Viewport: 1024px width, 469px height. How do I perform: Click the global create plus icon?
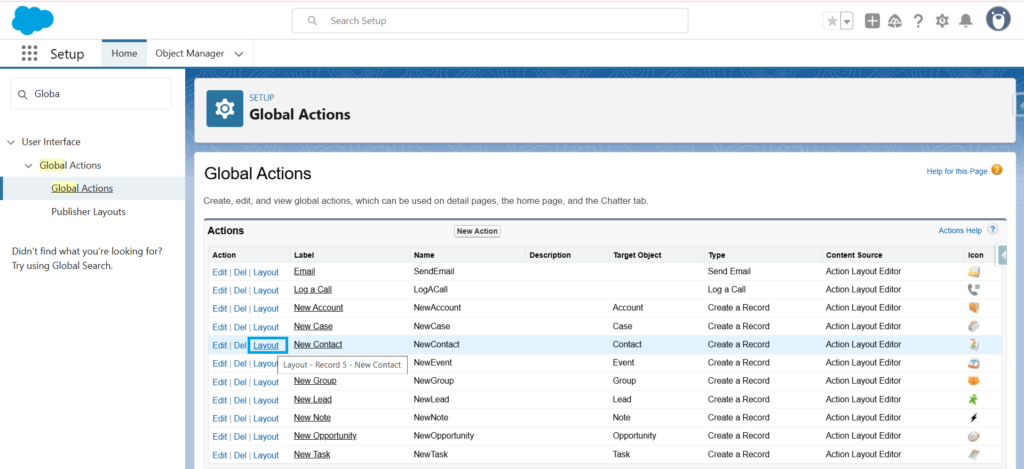pos(872,21)
